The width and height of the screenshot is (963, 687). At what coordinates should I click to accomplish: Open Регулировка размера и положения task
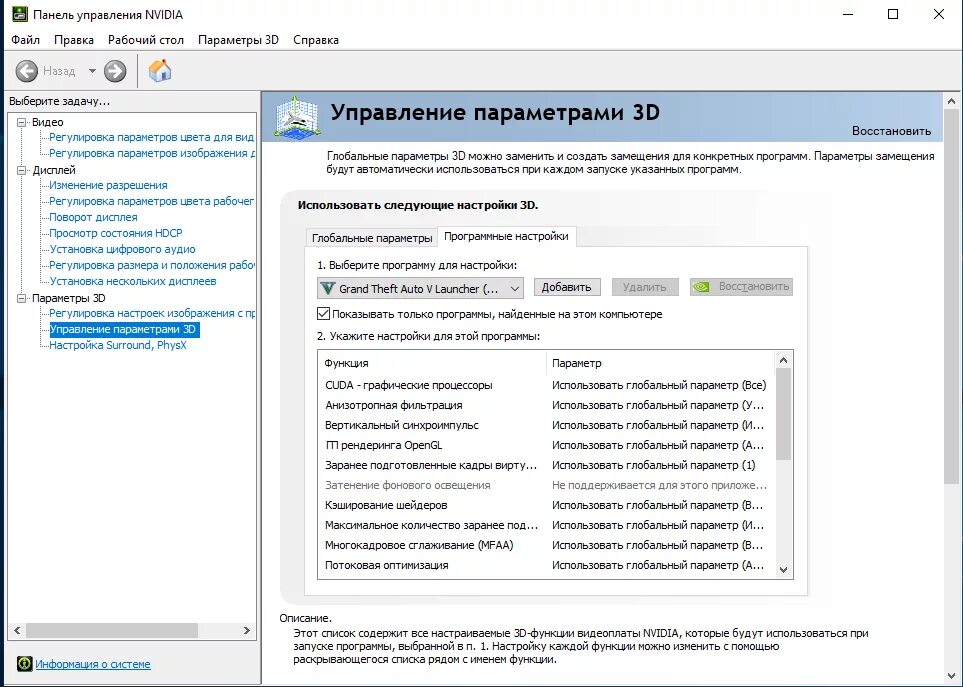[x=152, y=265]
